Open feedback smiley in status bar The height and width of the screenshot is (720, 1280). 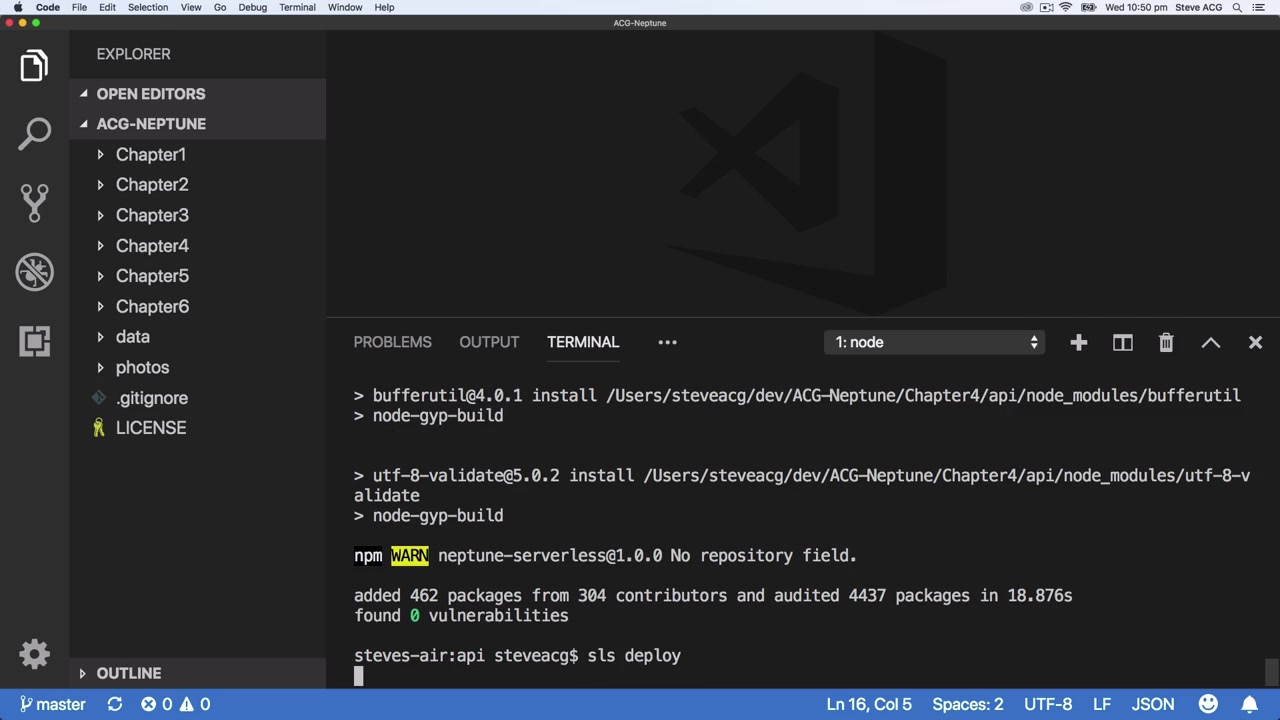pos(1208,704)
